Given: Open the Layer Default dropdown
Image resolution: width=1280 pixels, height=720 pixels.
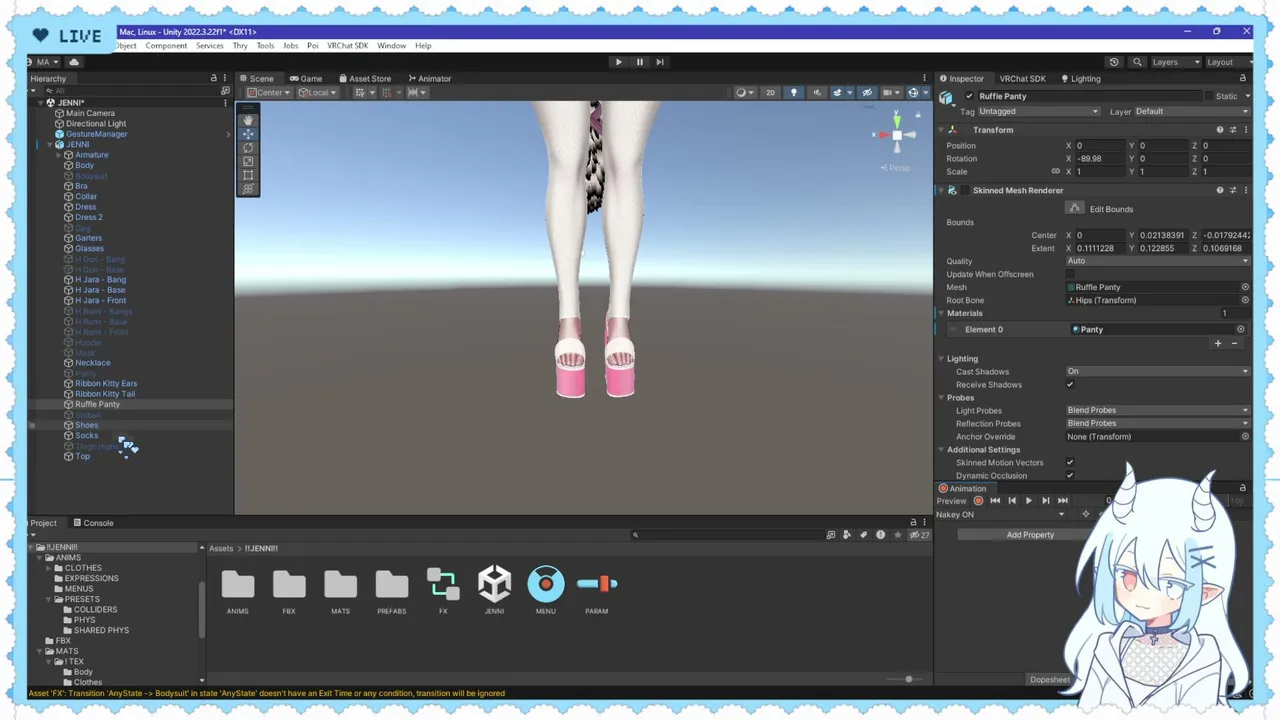Looking at the screenshot, I should click(1191, 111).
